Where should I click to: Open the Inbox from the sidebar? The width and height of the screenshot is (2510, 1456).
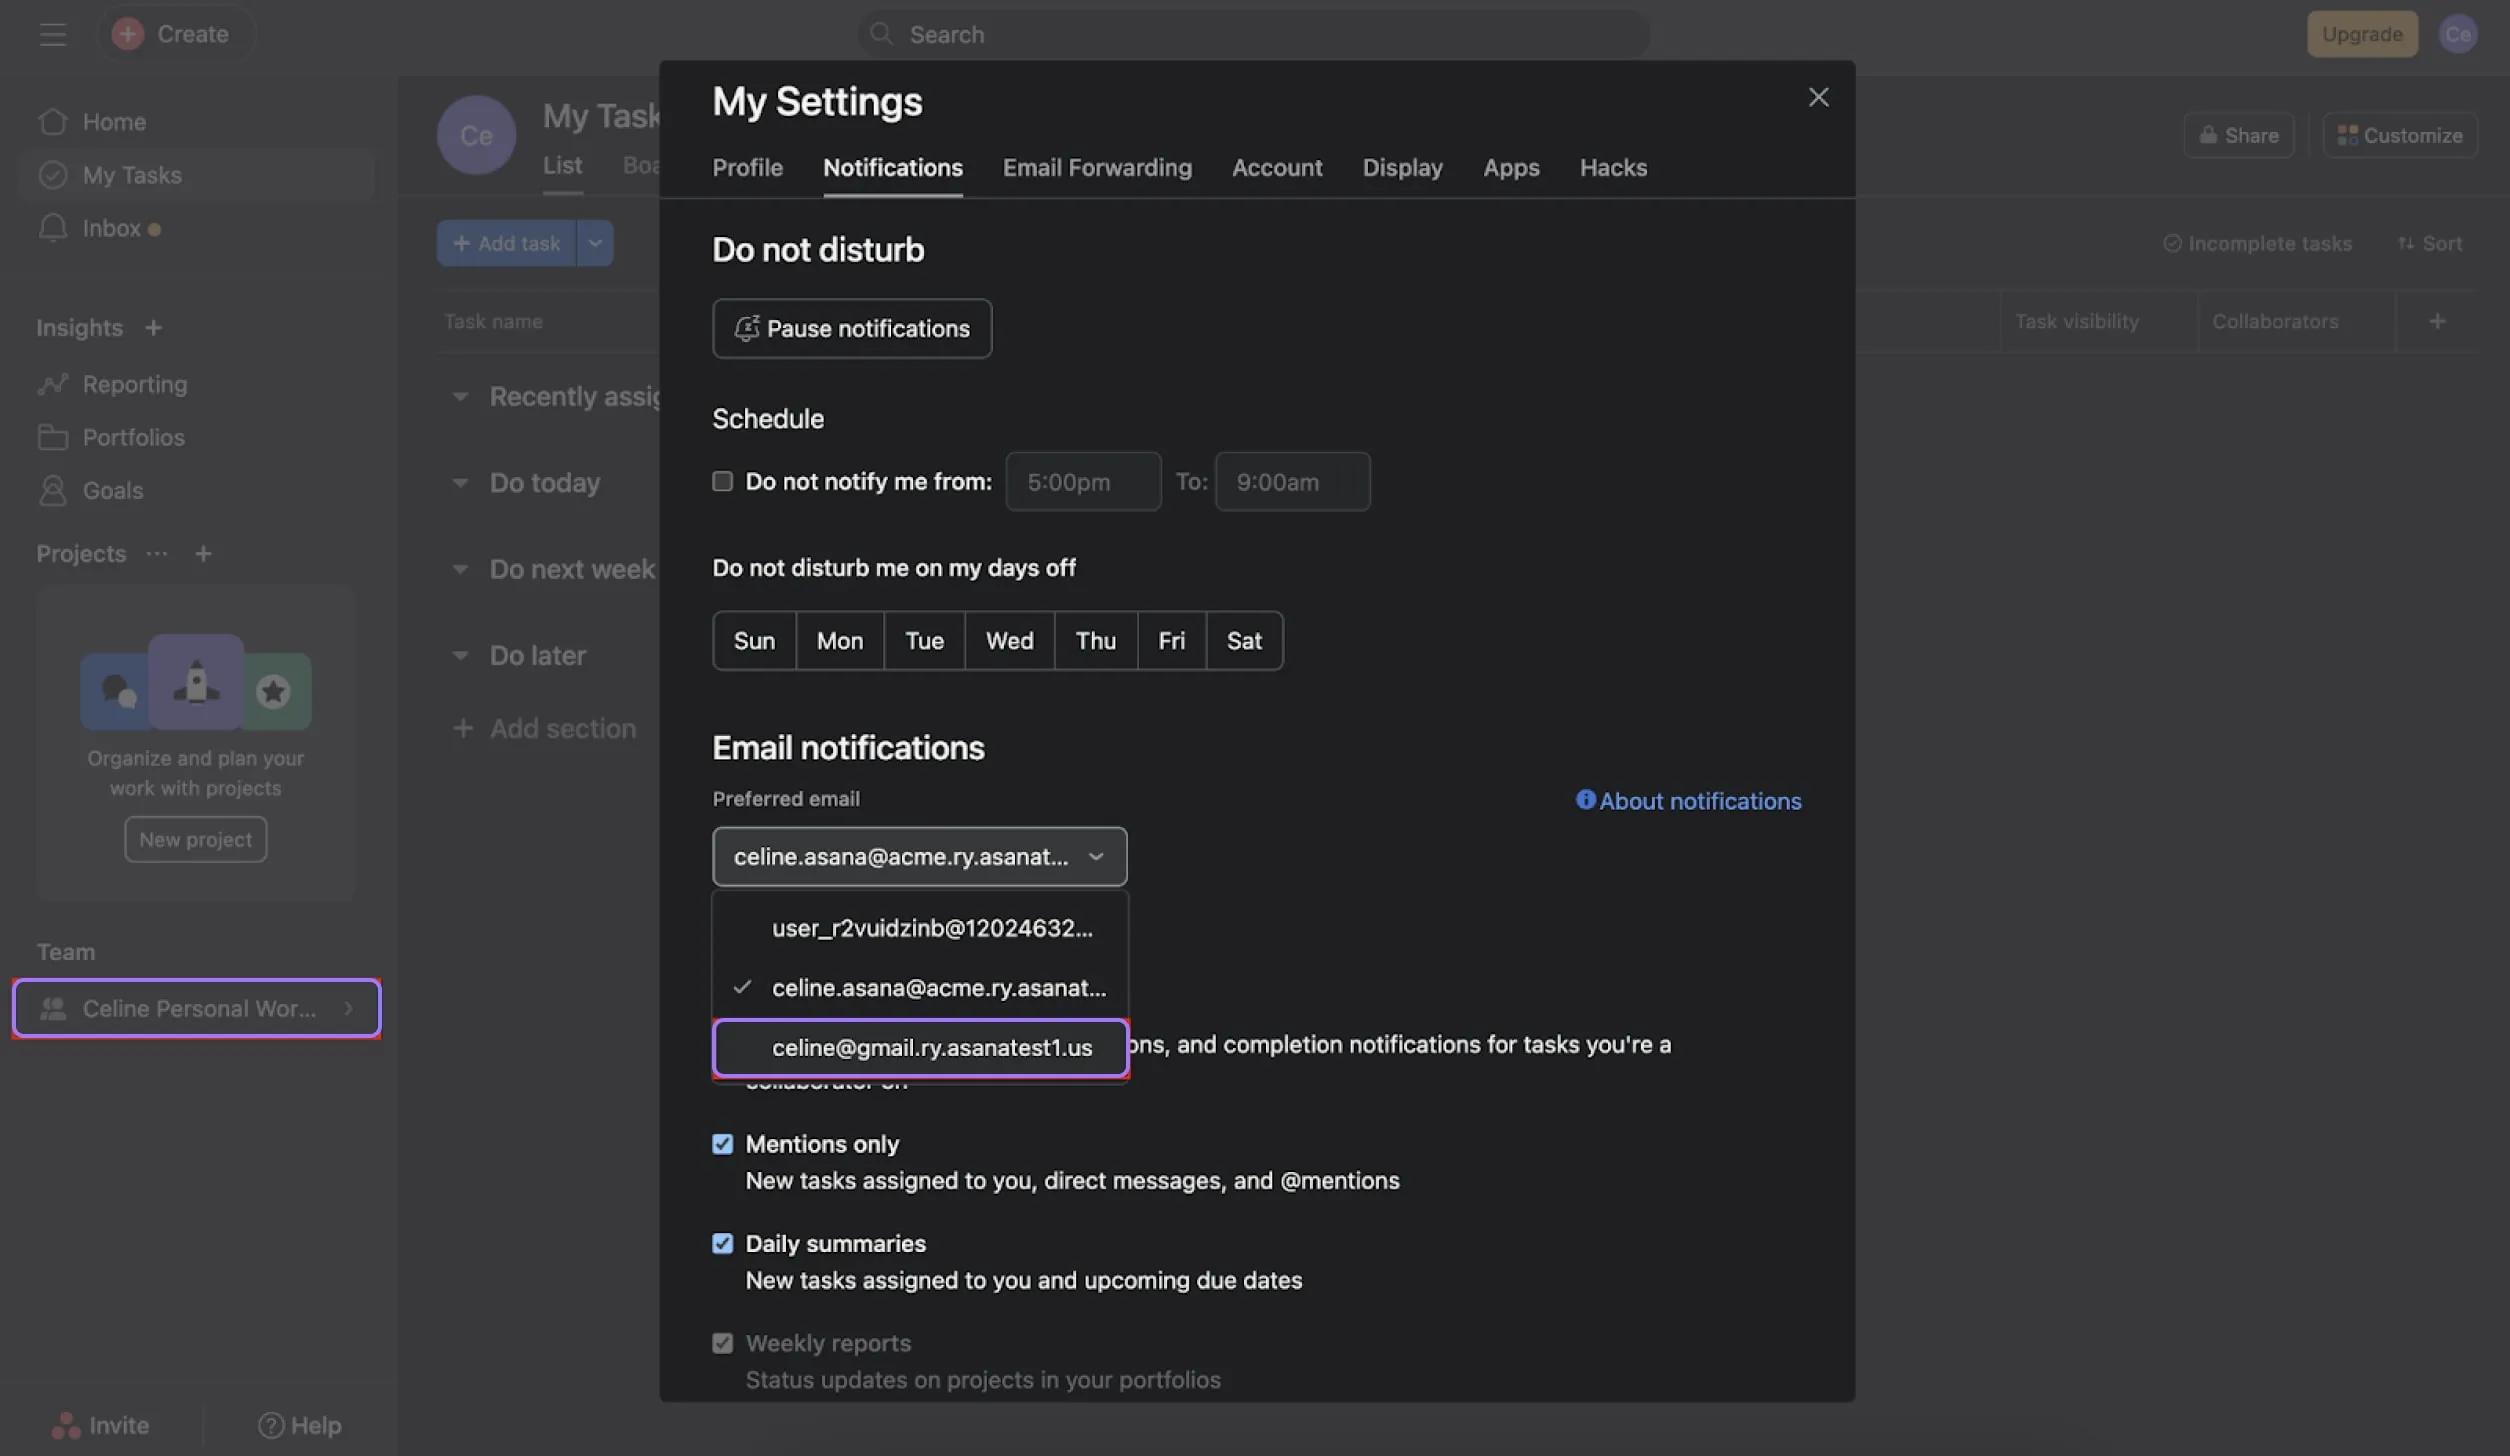111,227
